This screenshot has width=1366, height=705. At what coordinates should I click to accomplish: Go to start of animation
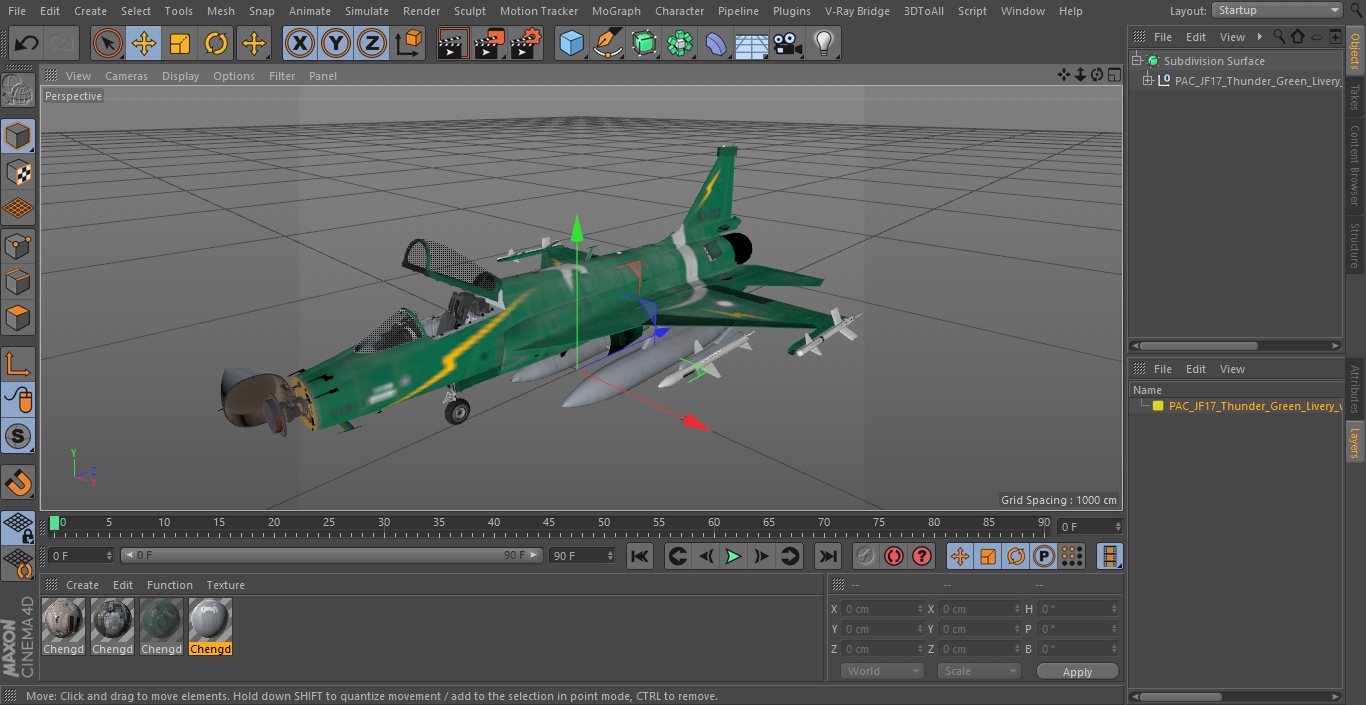pos(640,556)
